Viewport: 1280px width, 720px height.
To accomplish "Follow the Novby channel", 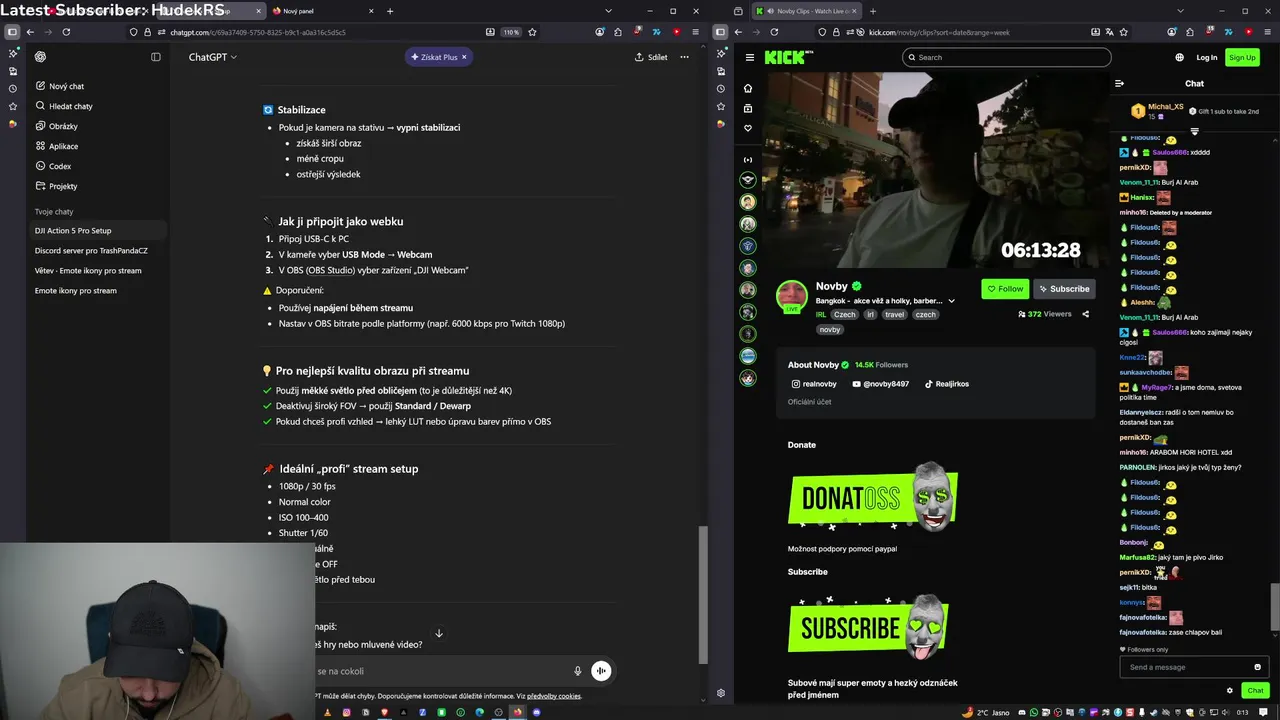I will pos(1005,289).
